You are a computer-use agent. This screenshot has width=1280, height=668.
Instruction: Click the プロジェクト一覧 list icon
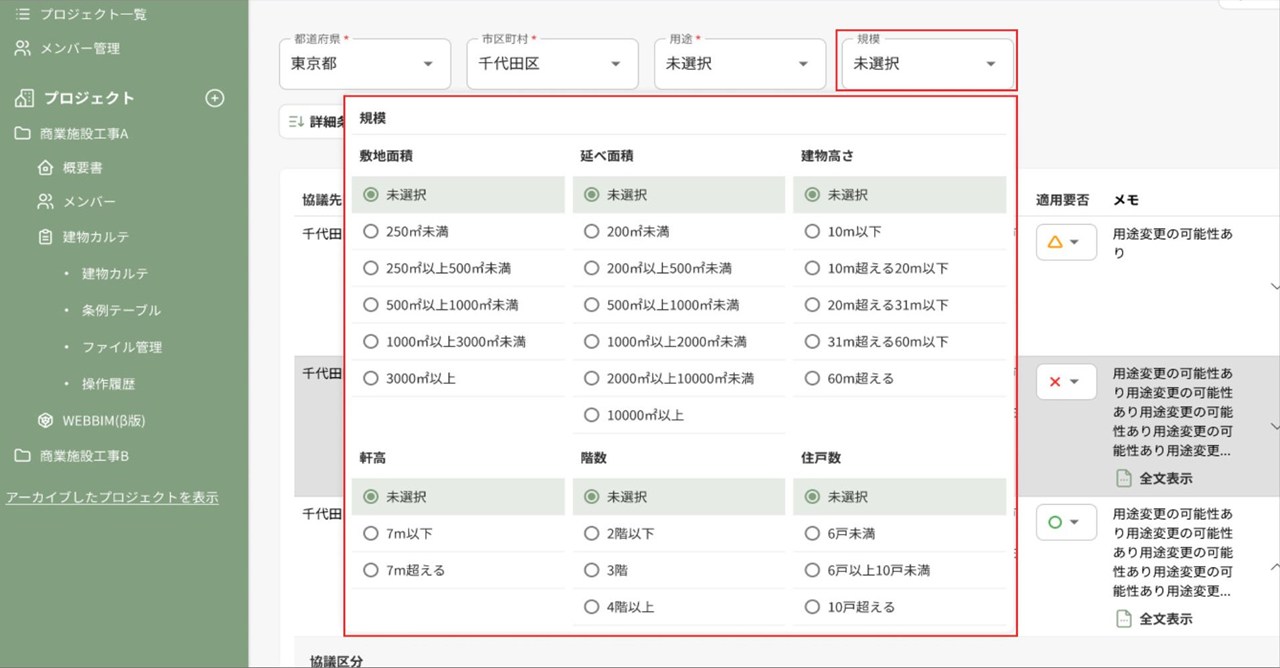pyautogui.click(x=22, y=14)
